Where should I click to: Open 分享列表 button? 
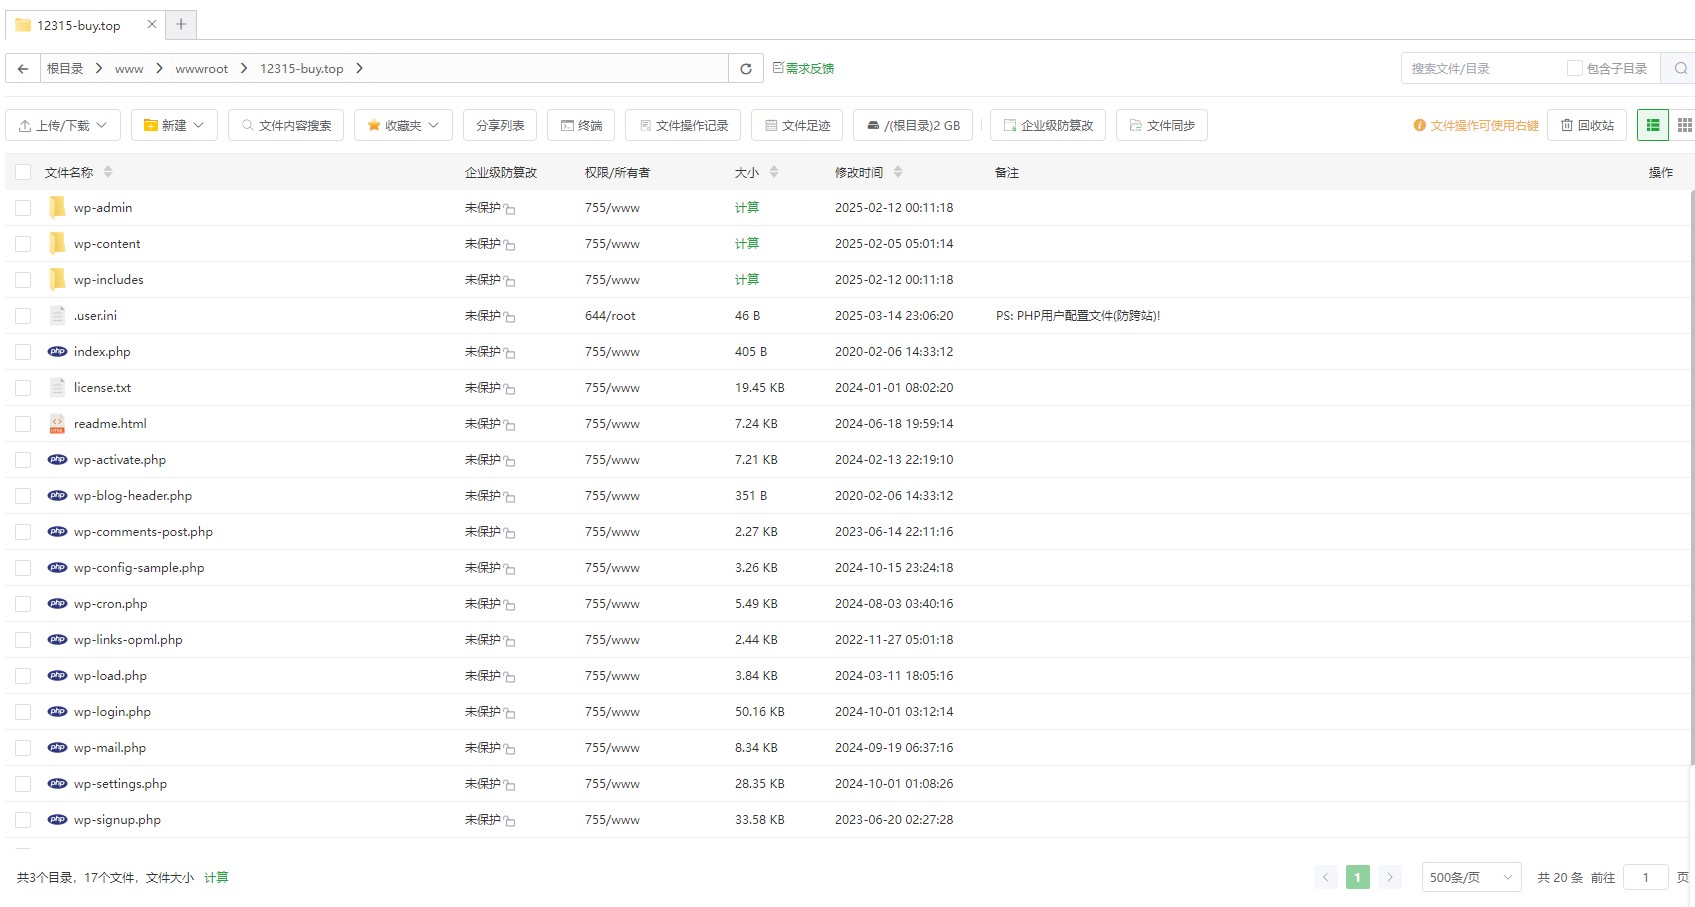point(500,125)
